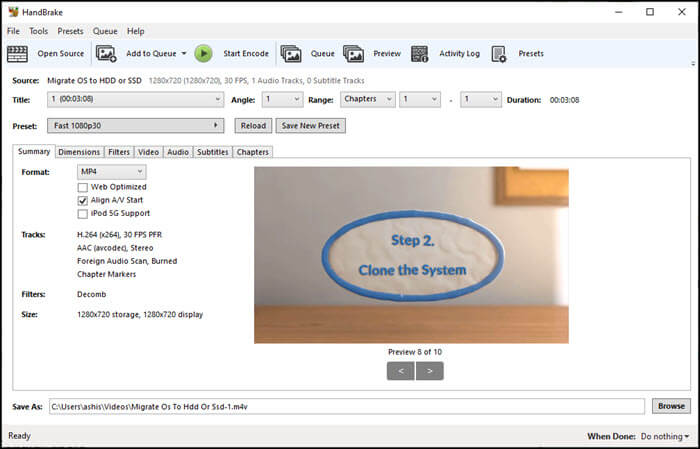Image resolution: width=700 pixels, height=449 pixels.
Task: Click the Browse button
Action: pos(671,406)
